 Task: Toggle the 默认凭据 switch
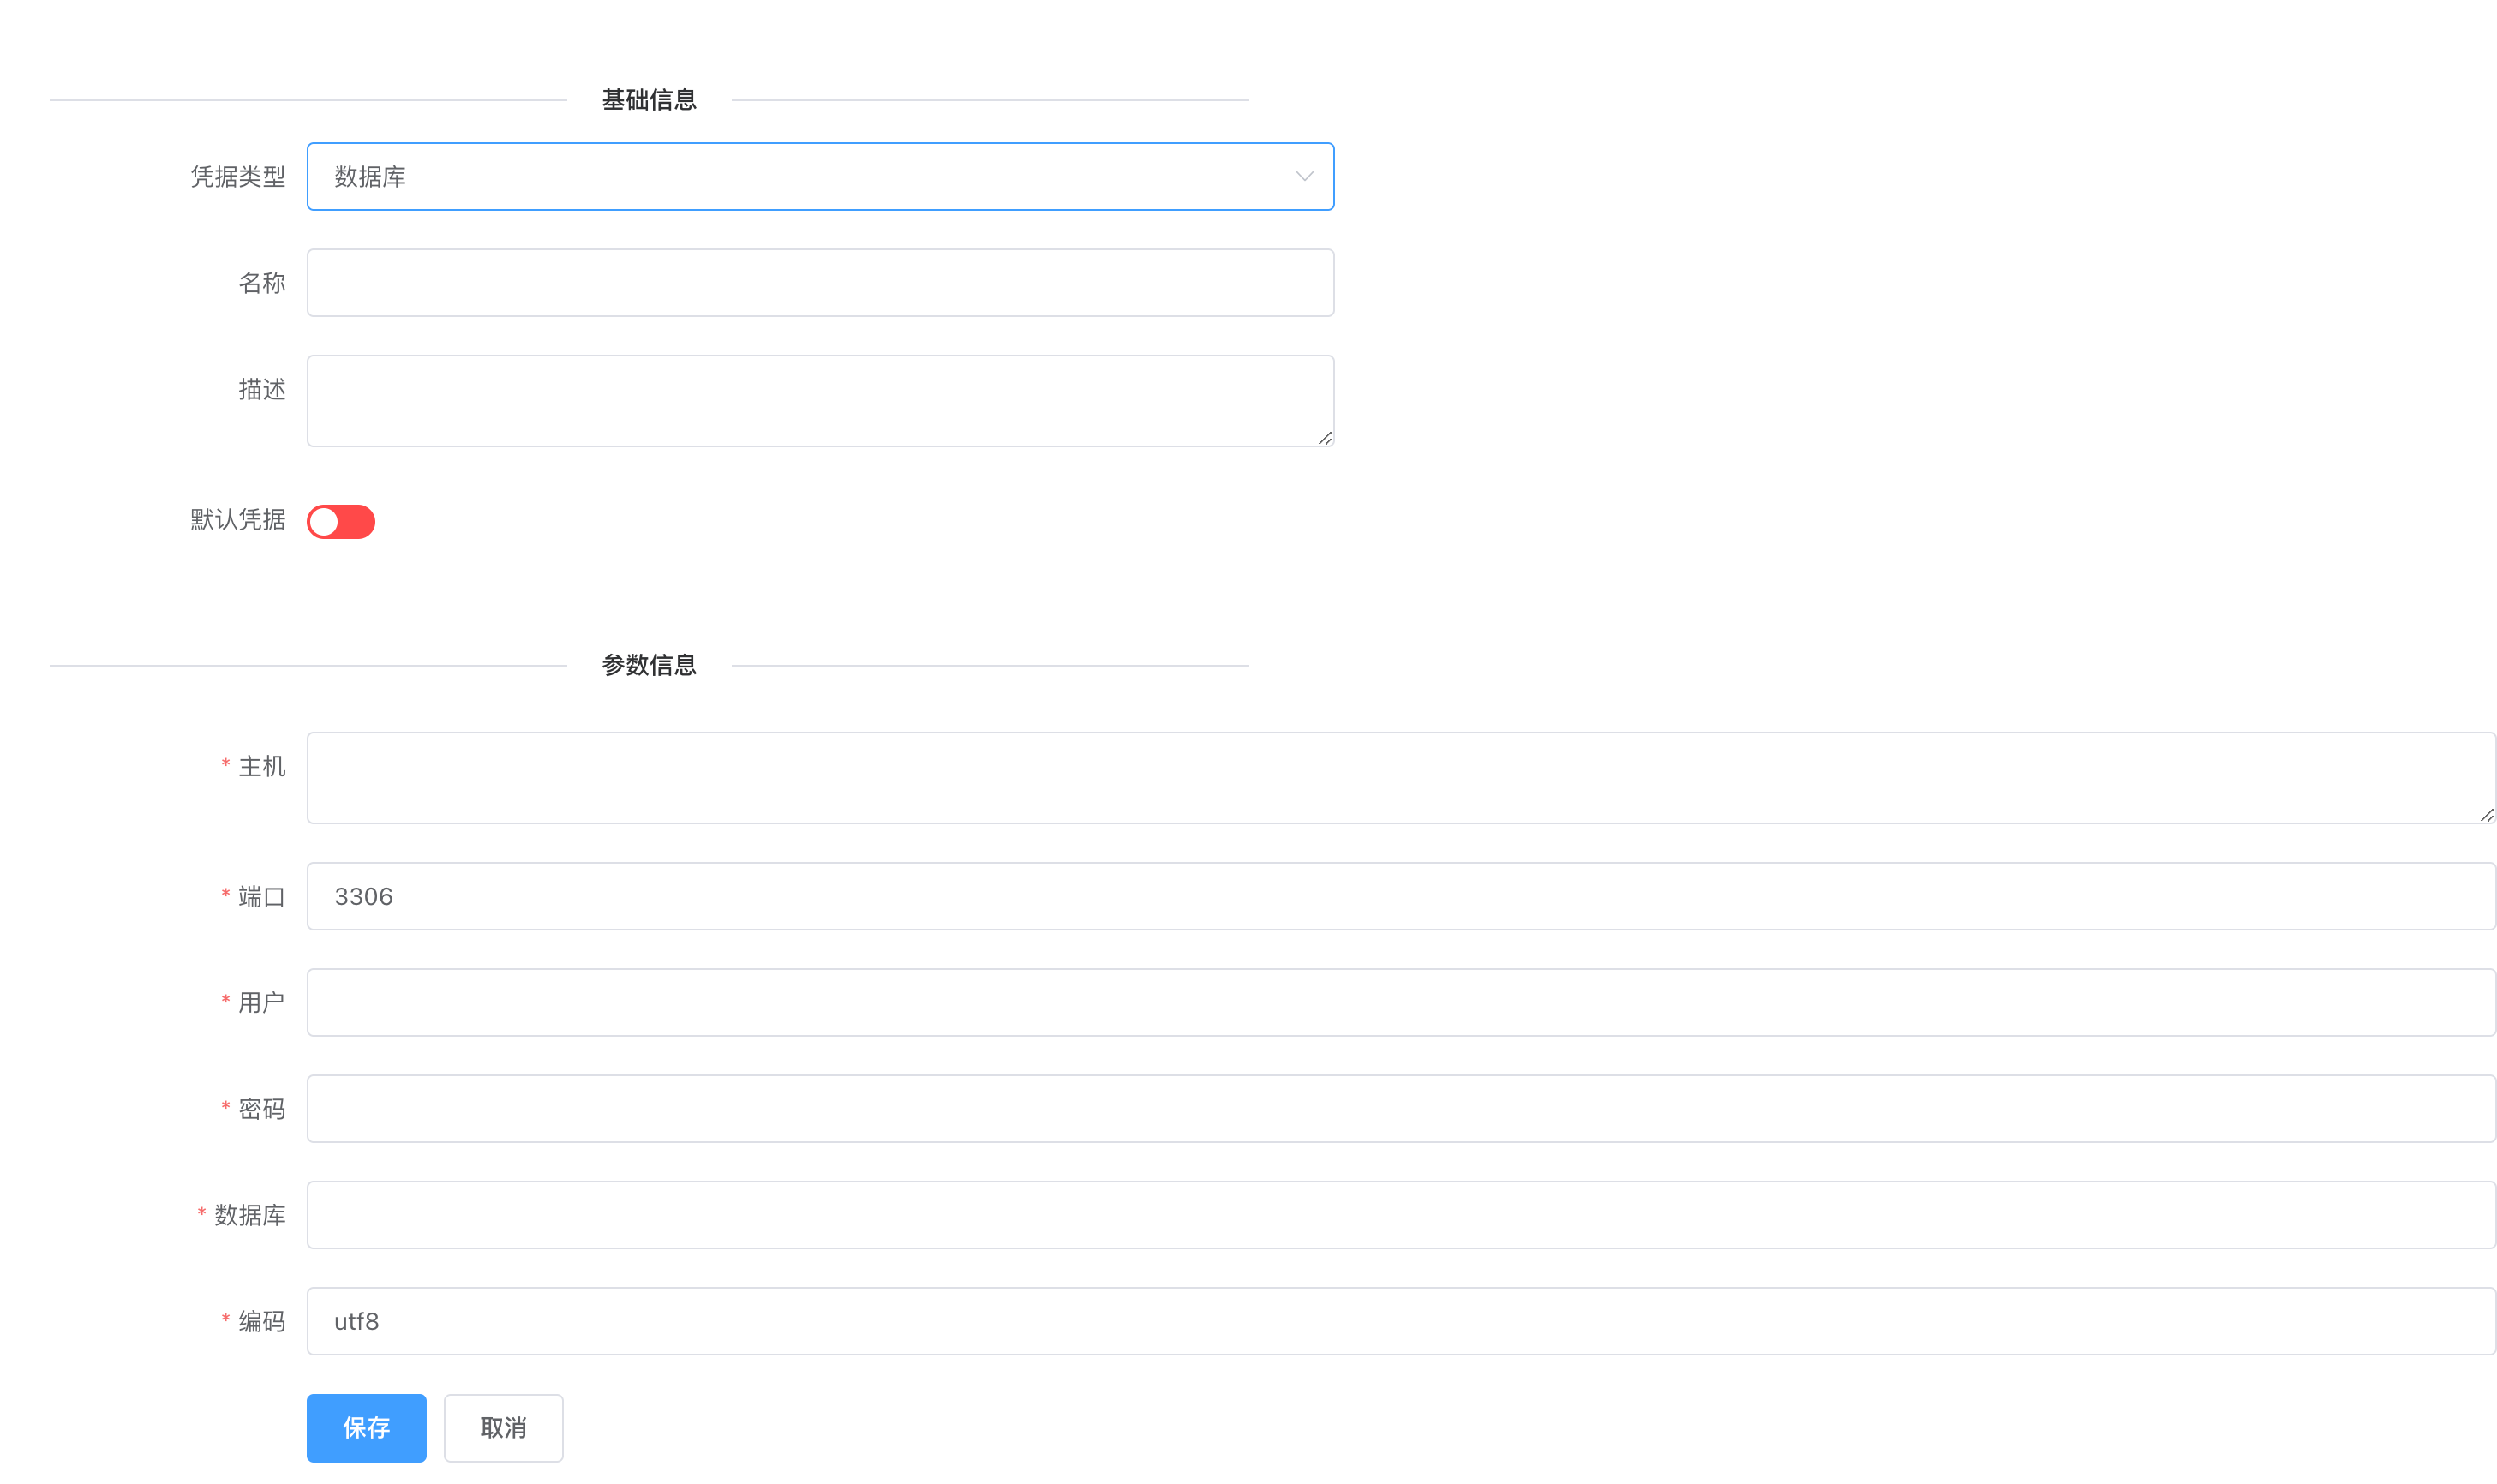click(x=340, y=521)
